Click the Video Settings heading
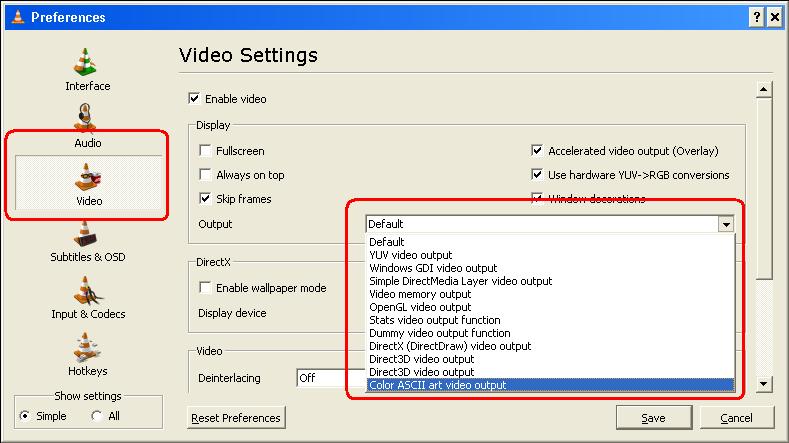This screenshot has height=443, width=789. [249, 55]
